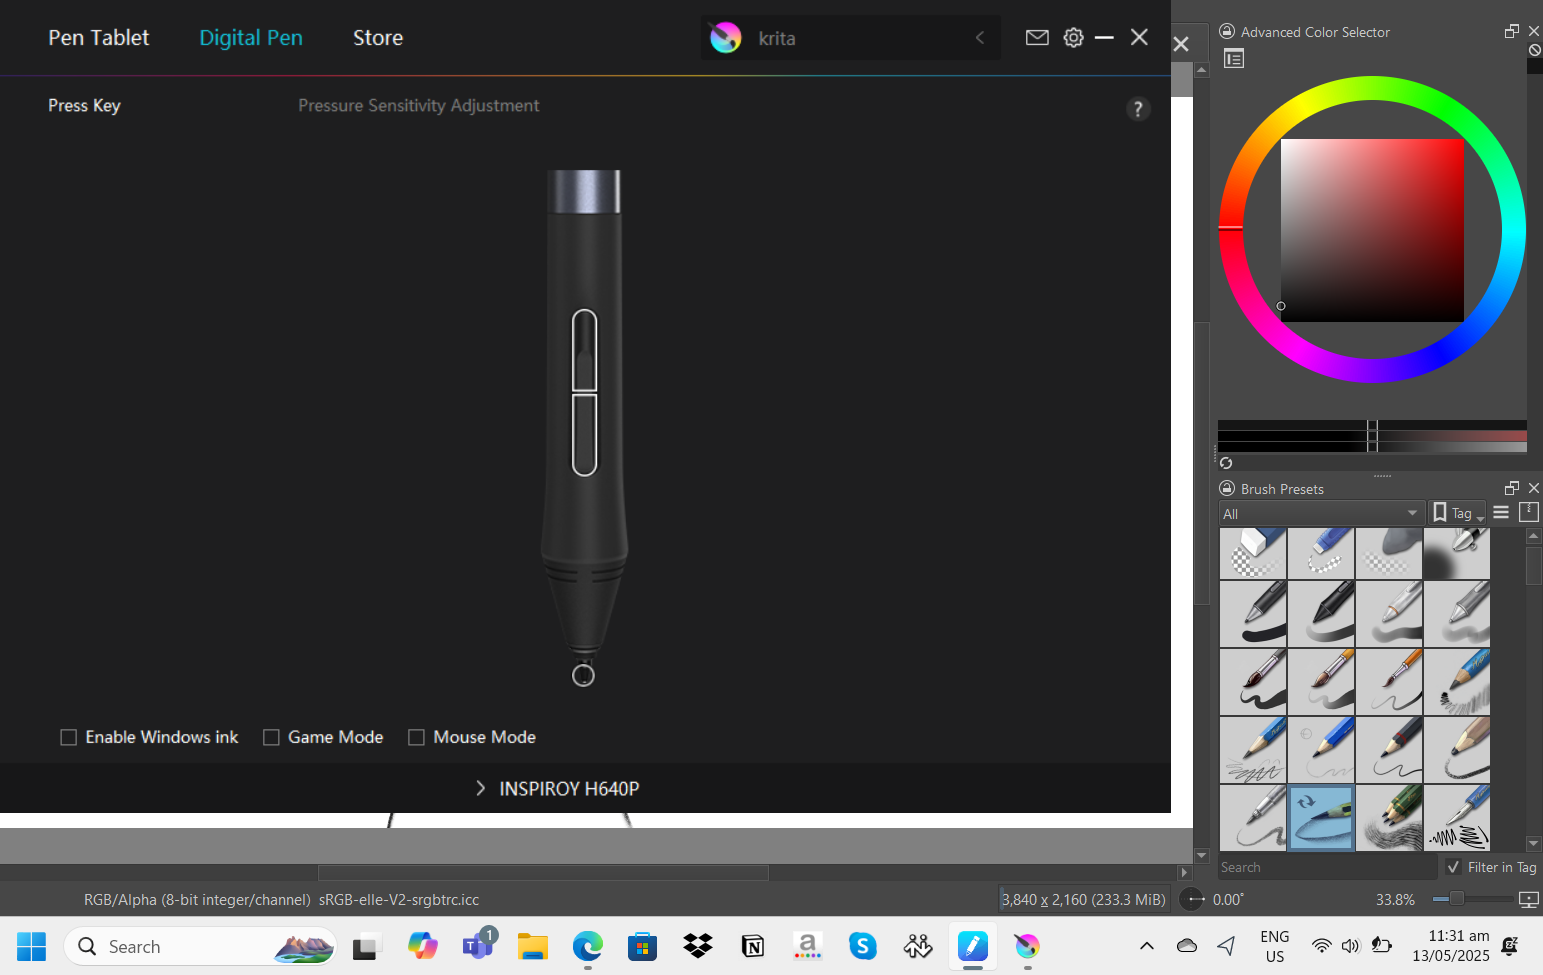The image size is (1543, 975).
Task: Enable Windows ink checkbox
Action: click(69, 738)
